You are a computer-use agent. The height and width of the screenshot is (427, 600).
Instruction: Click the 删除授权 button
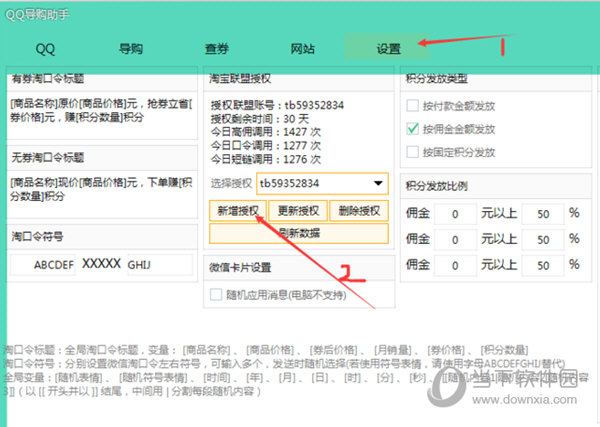point(359,210)
